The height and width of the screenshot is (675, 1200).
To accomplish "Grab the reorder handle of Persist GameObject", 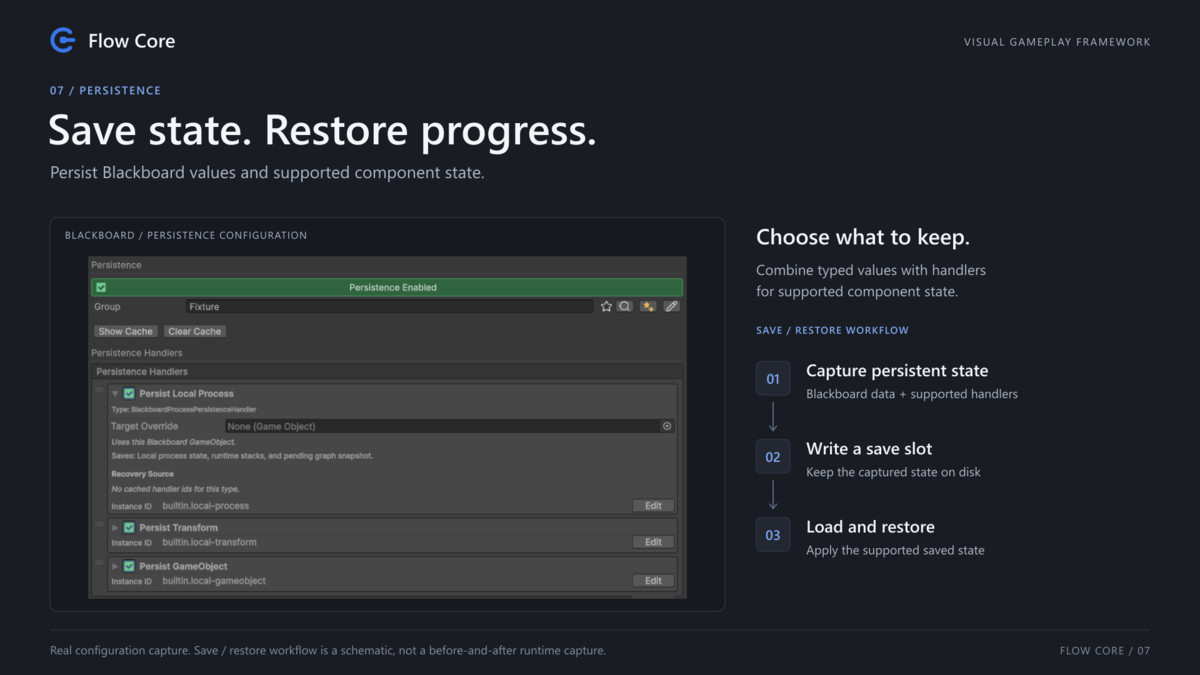I will point(100,562).
